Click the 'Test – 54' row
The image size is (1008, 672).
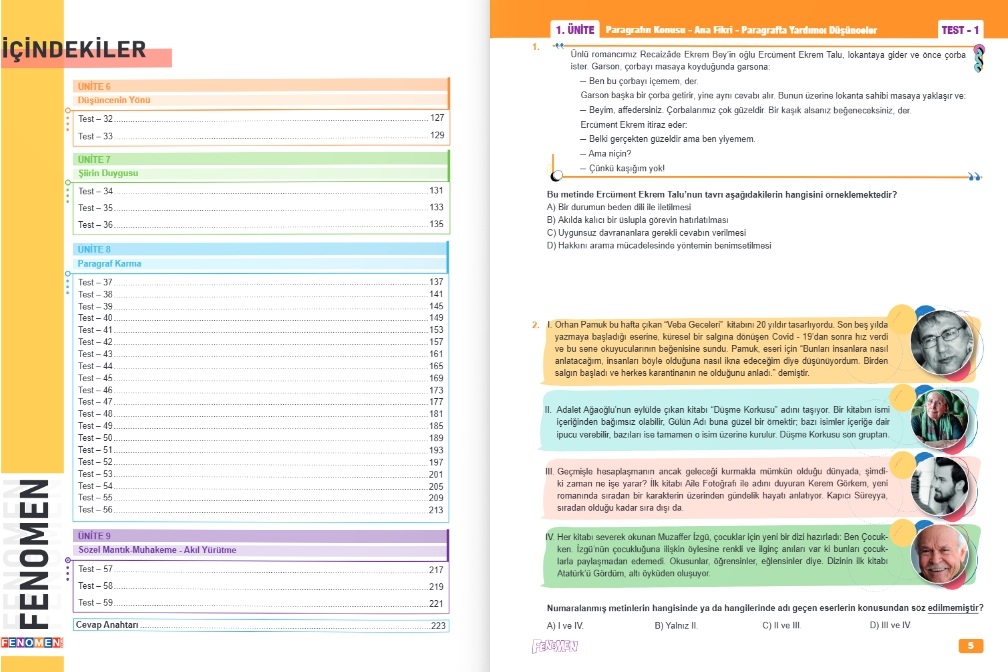pyautogui.click(x=260, y=486)
